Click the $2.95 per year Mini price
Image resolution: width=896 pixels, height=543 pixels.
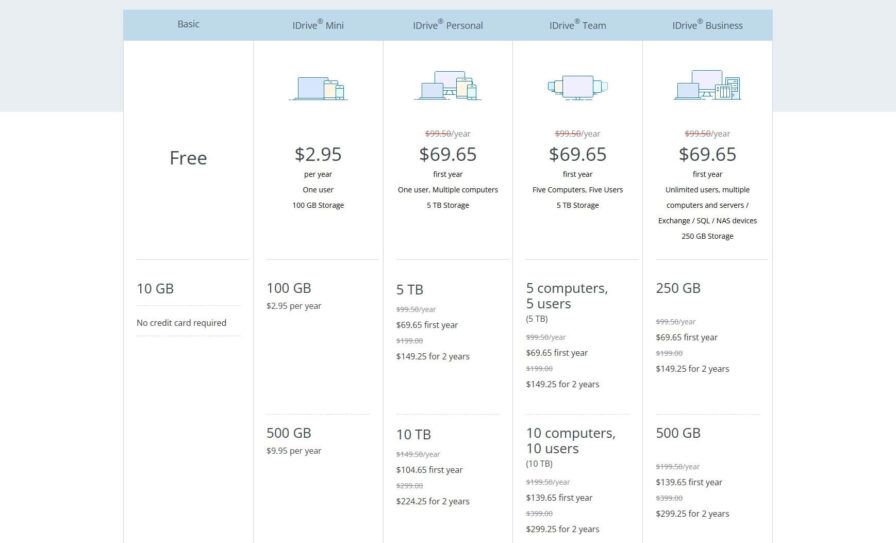(x=318, y=154)
